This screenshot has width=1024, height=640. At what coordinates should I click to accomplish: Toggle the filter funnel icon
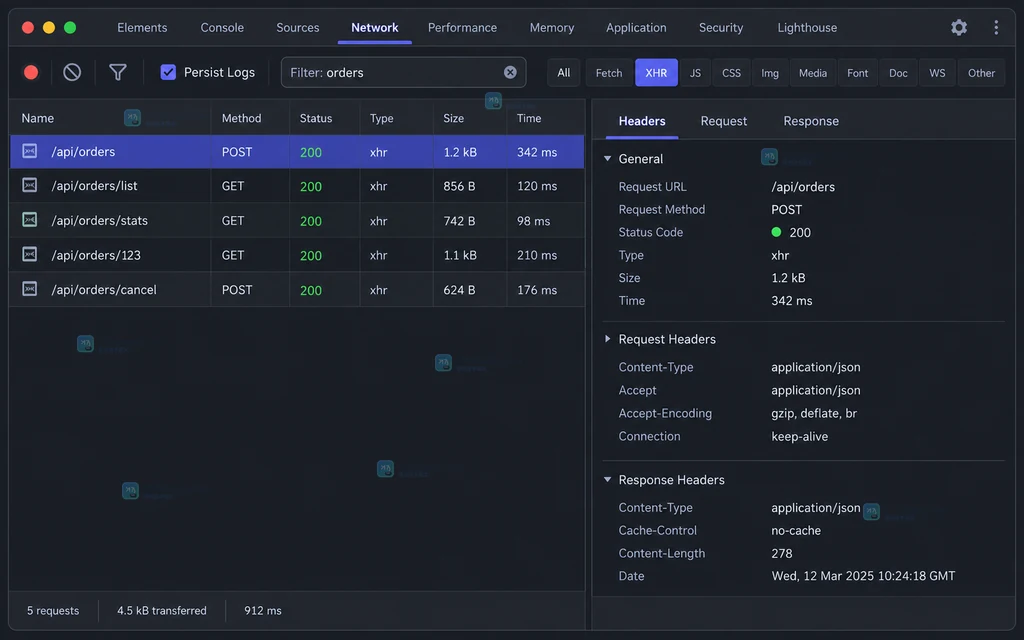pyautogui.click(x=118, y=72)
